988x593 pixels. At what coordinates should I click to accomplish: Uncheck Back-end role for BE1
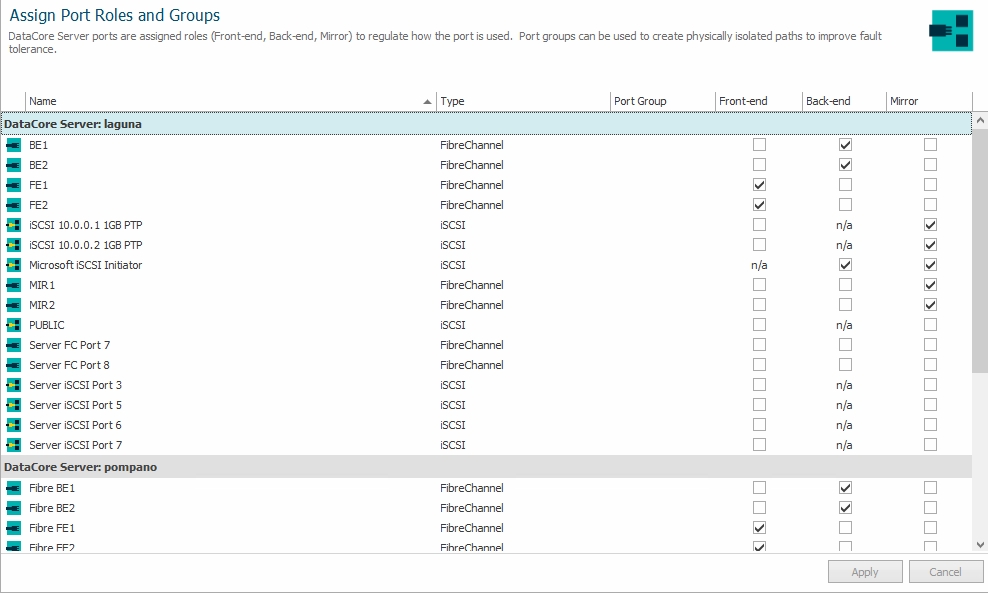[x=845, y=145]
